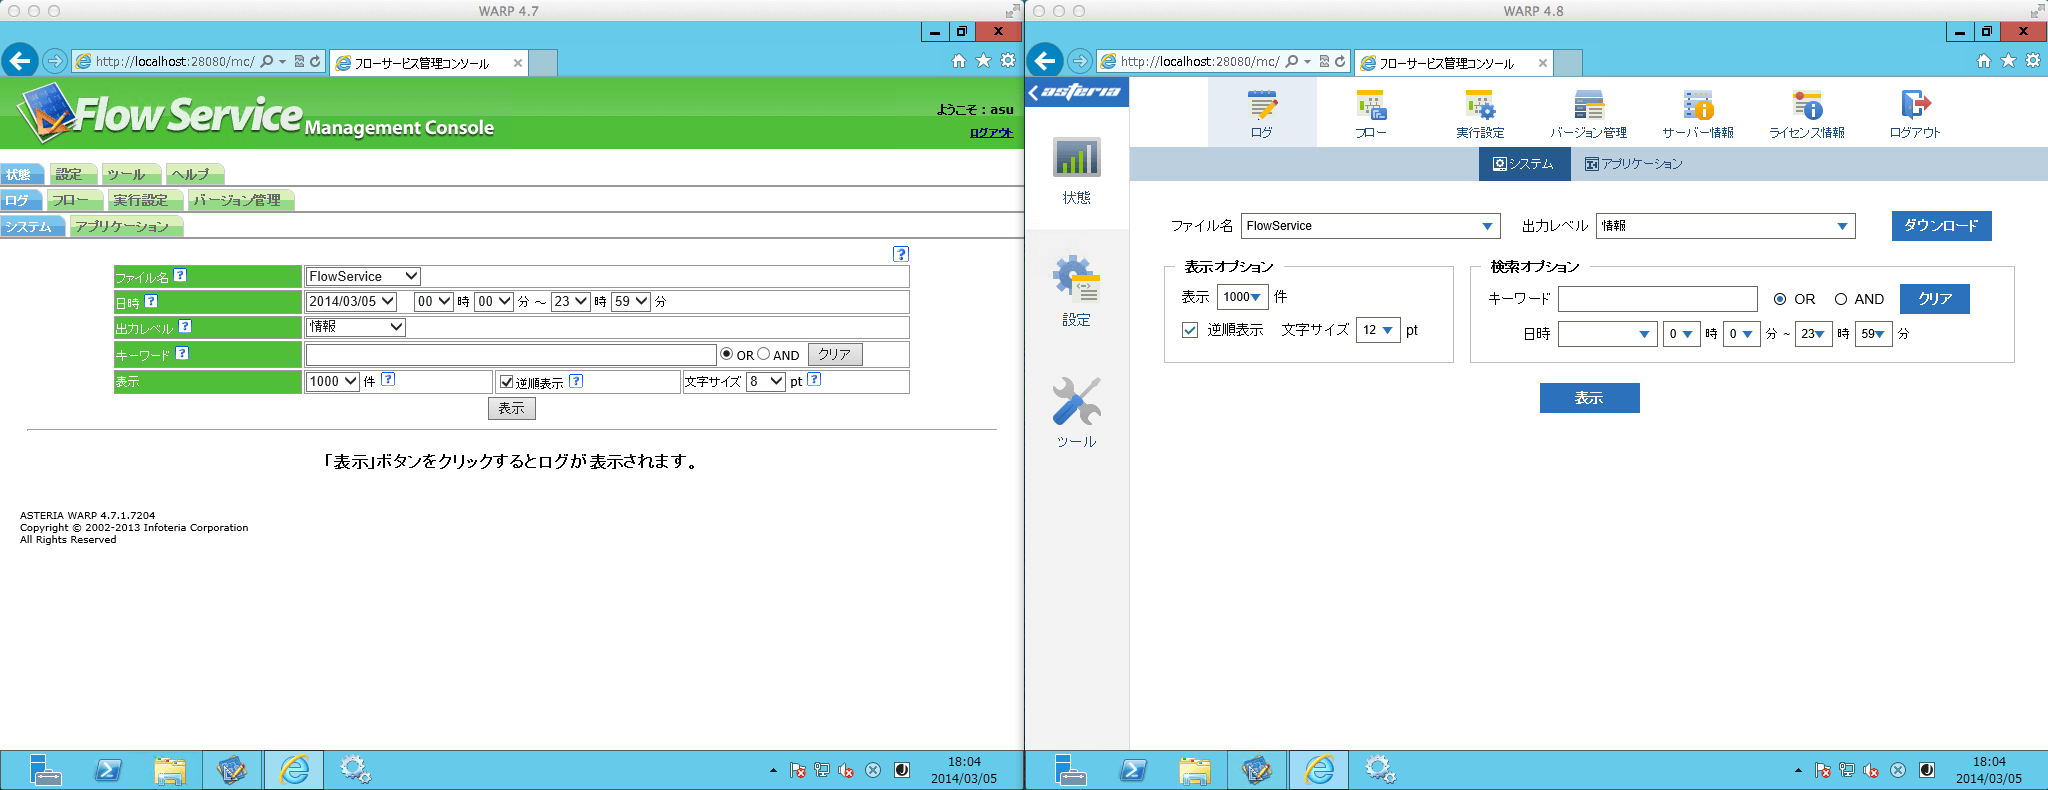Click home icon in WARP 4.7 browser

959,61
